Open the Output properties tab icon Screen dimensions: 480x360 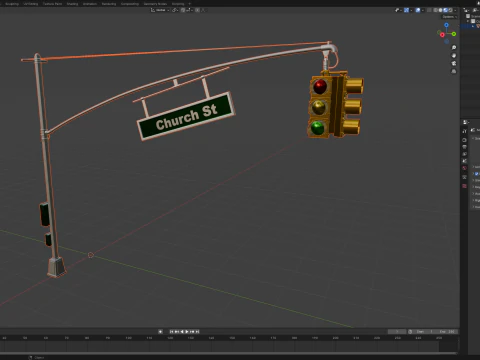[x=464, y=147]
